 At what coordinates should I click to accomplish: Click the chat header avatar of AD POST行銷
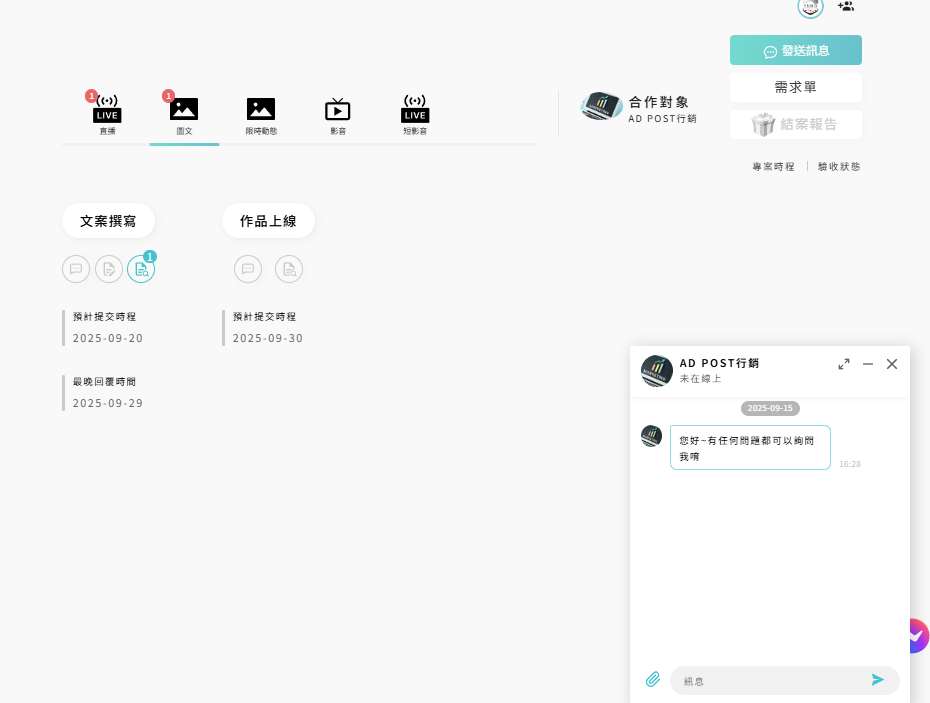(657, 371)
